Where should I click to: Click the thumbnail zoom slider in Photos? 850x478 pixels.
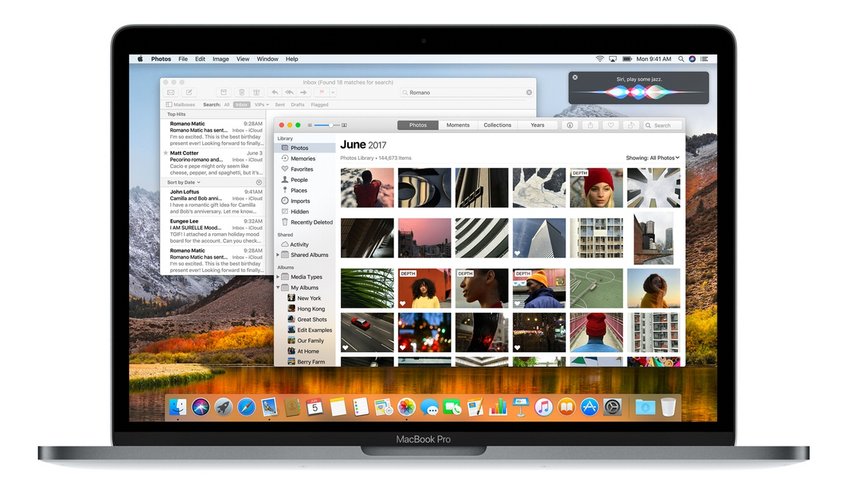pyautogui.click(x=327, y=125)
